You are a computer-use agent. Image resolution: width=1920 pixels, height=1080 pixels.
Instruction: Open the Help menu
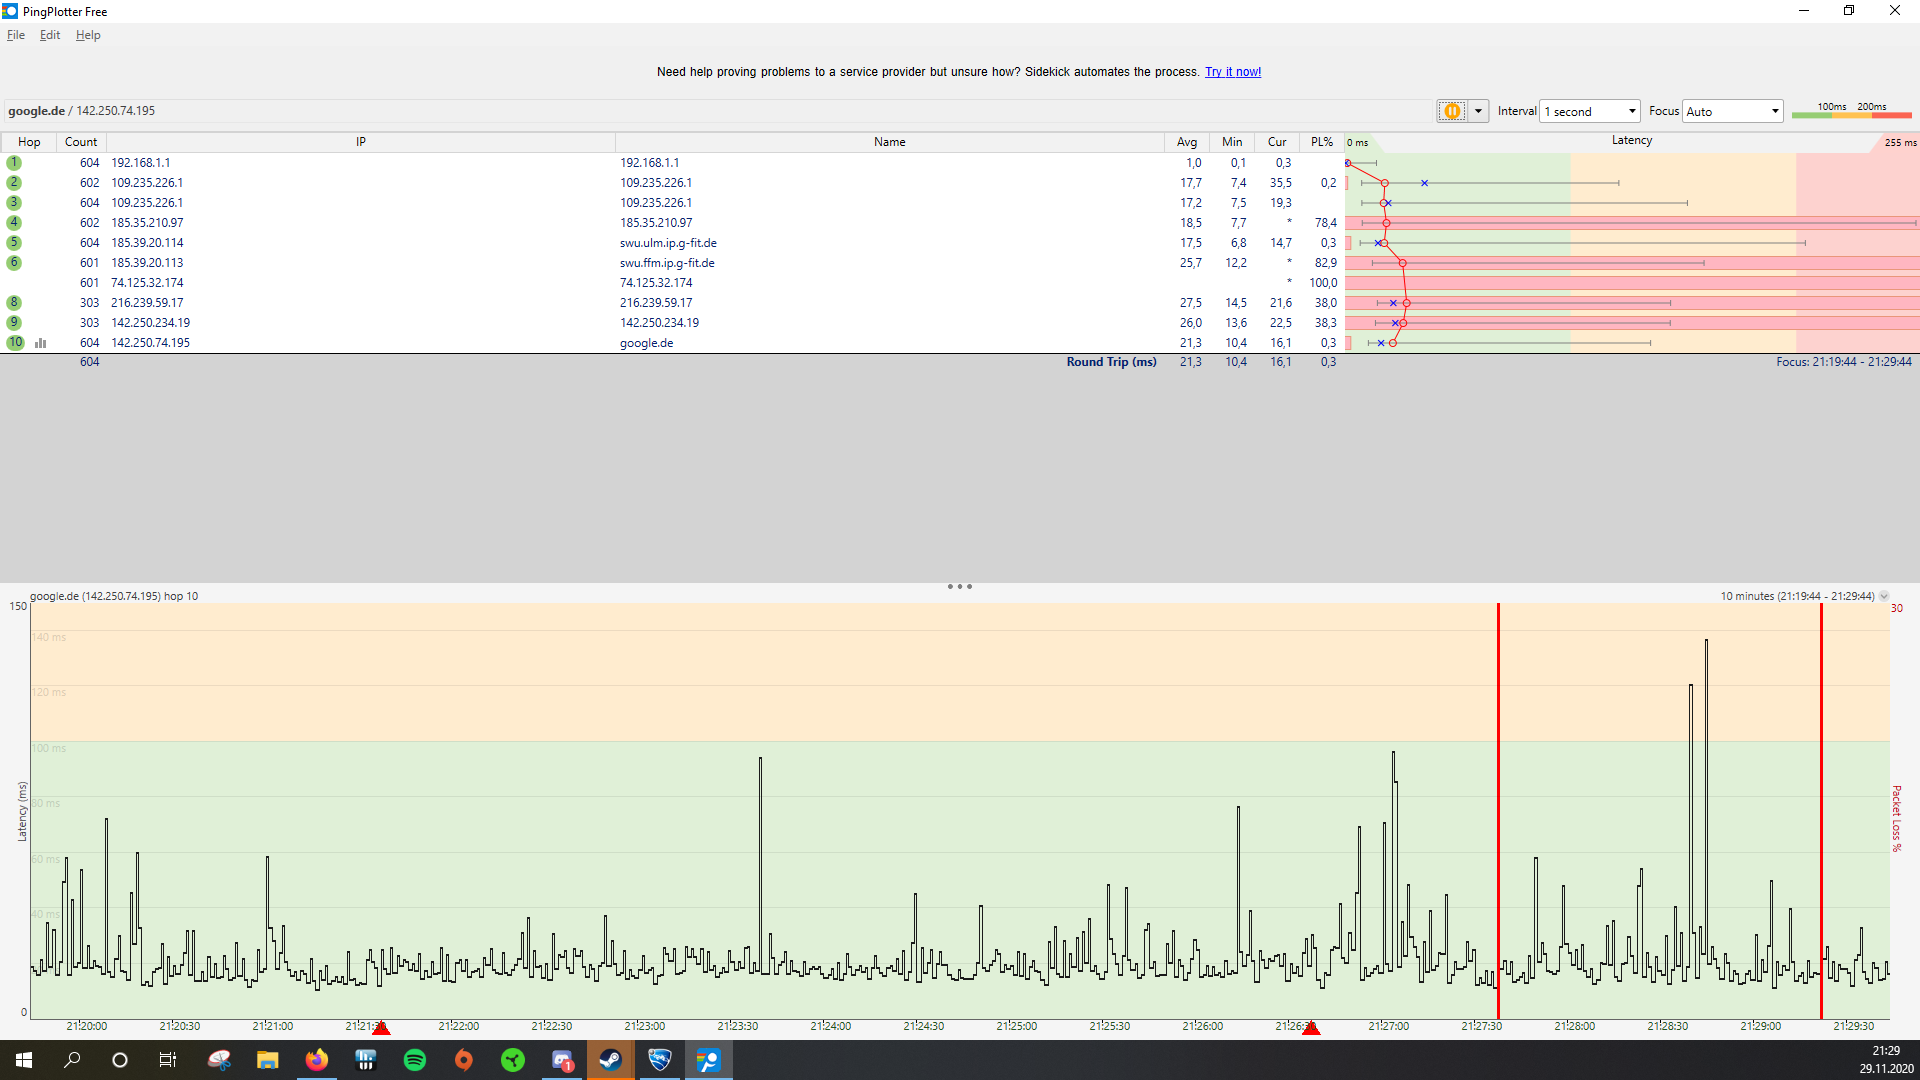[88, 35]
